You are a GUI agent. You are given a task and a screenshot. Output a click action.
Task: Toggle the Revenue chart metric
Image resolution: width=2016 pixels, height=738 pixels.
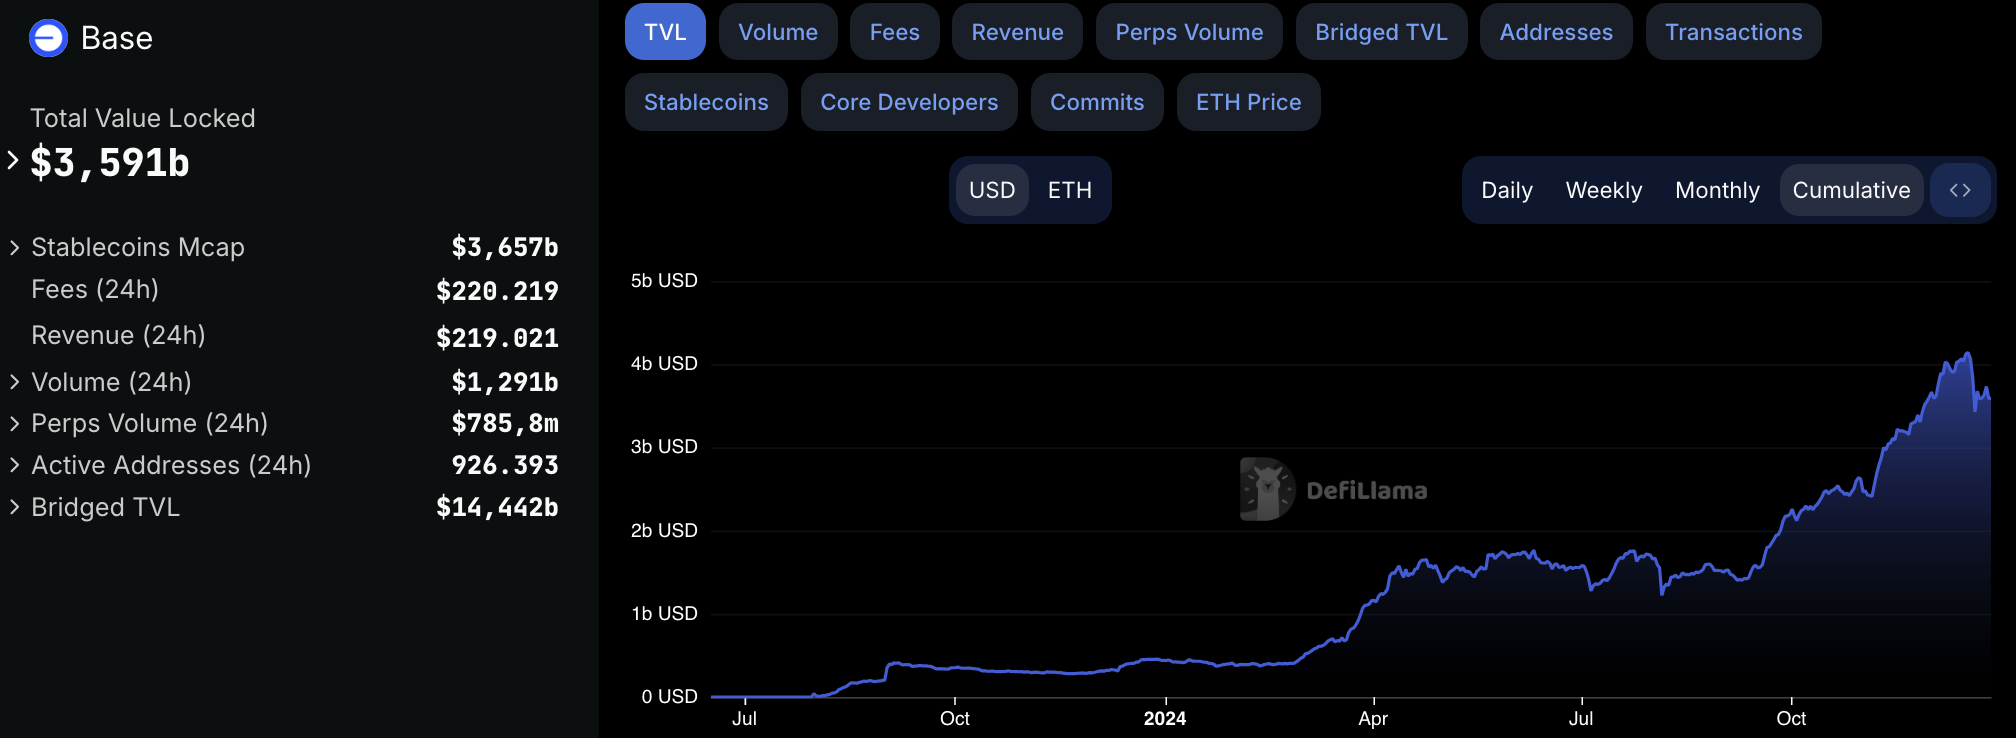coord(1017,32)
